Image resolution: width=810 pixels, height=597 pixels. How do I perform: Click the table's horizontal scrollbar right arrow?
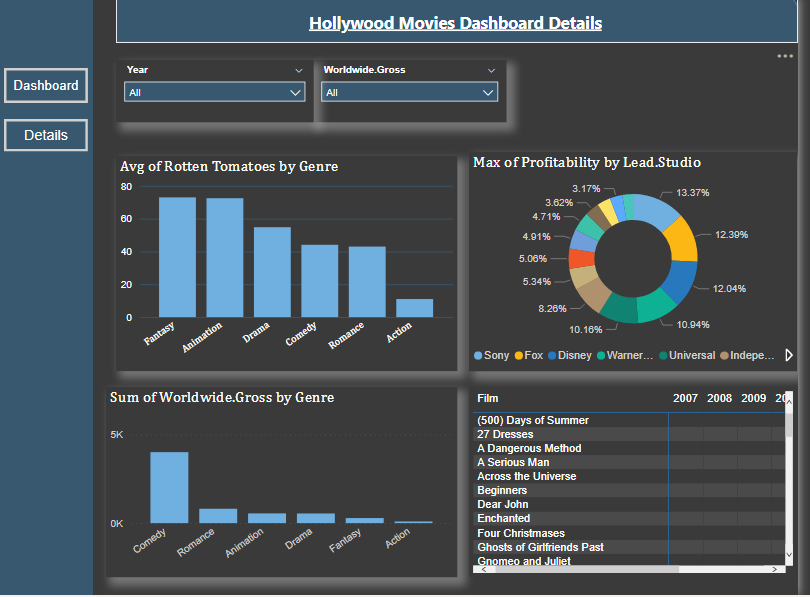tap(776, 570)
